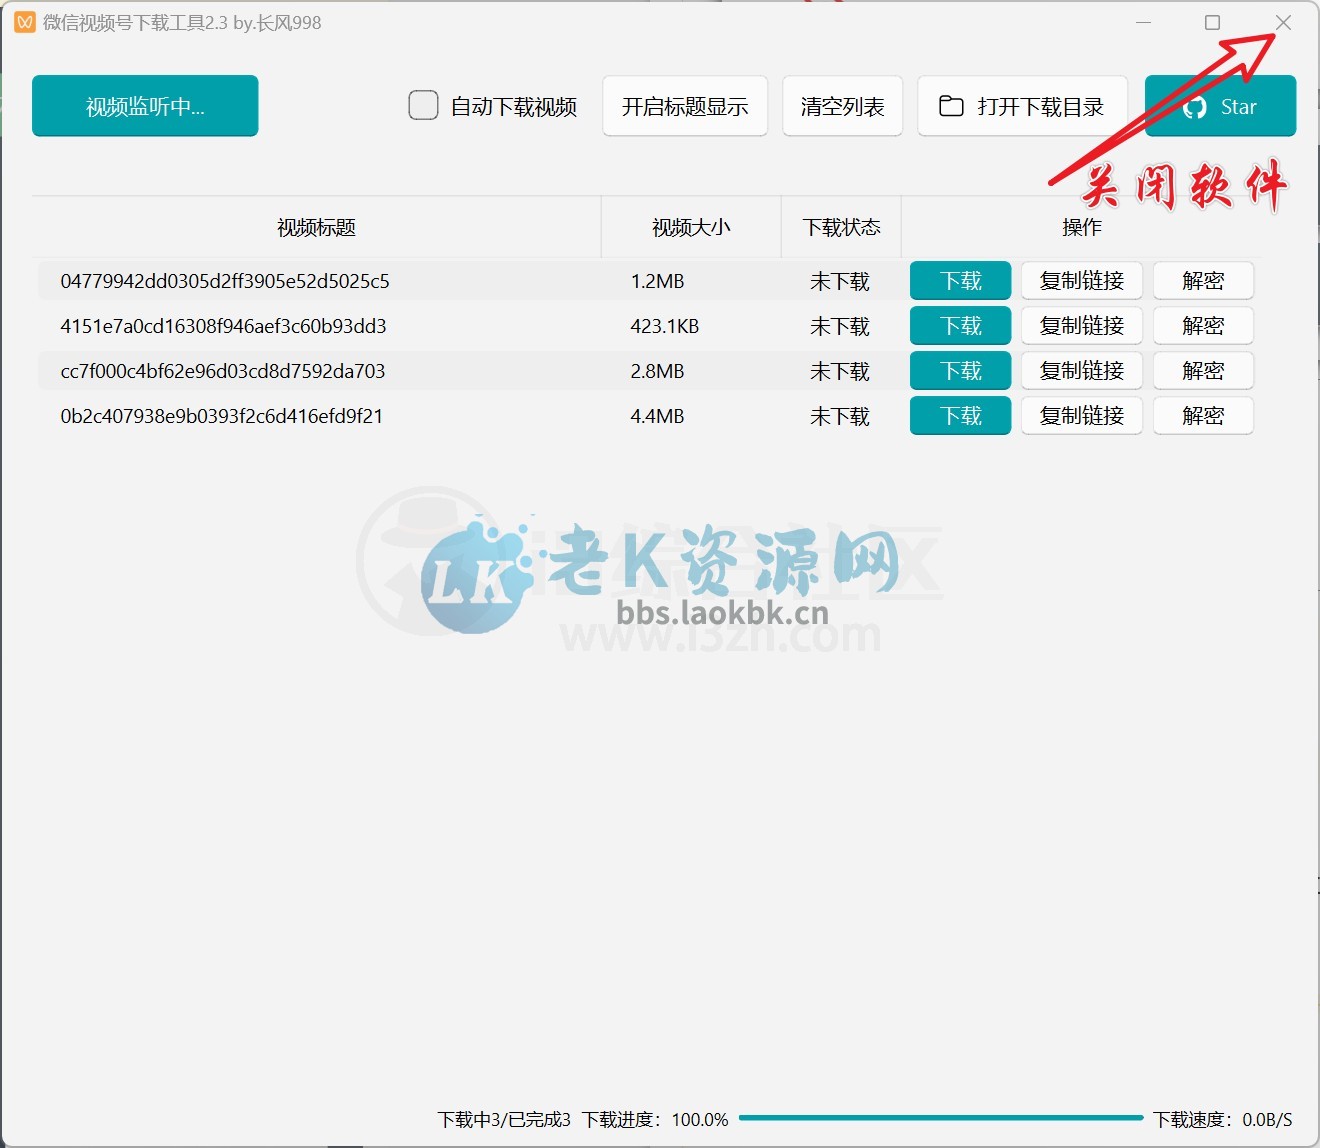Maximize the download tool window
Viewport: 1320px width, 1148px height.
pyautogui.click(x=1212, y=22)
